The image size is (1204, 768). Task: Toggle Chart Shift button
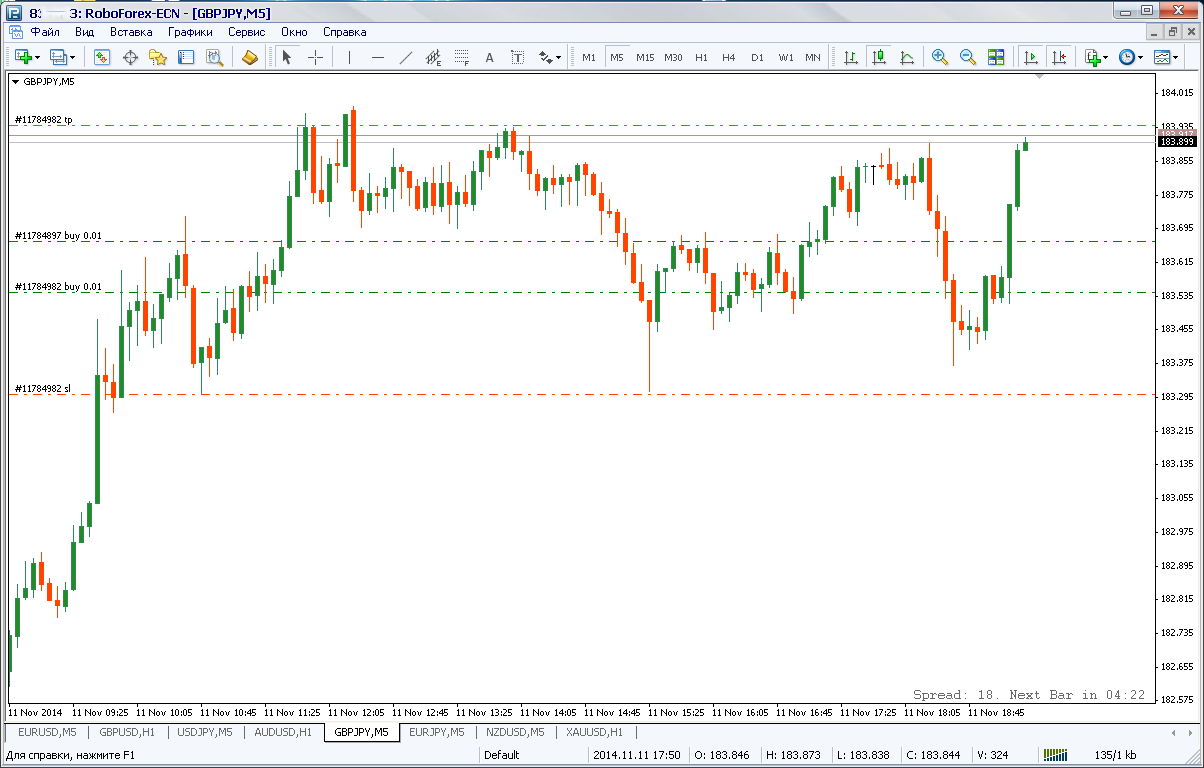point(1059,57)
